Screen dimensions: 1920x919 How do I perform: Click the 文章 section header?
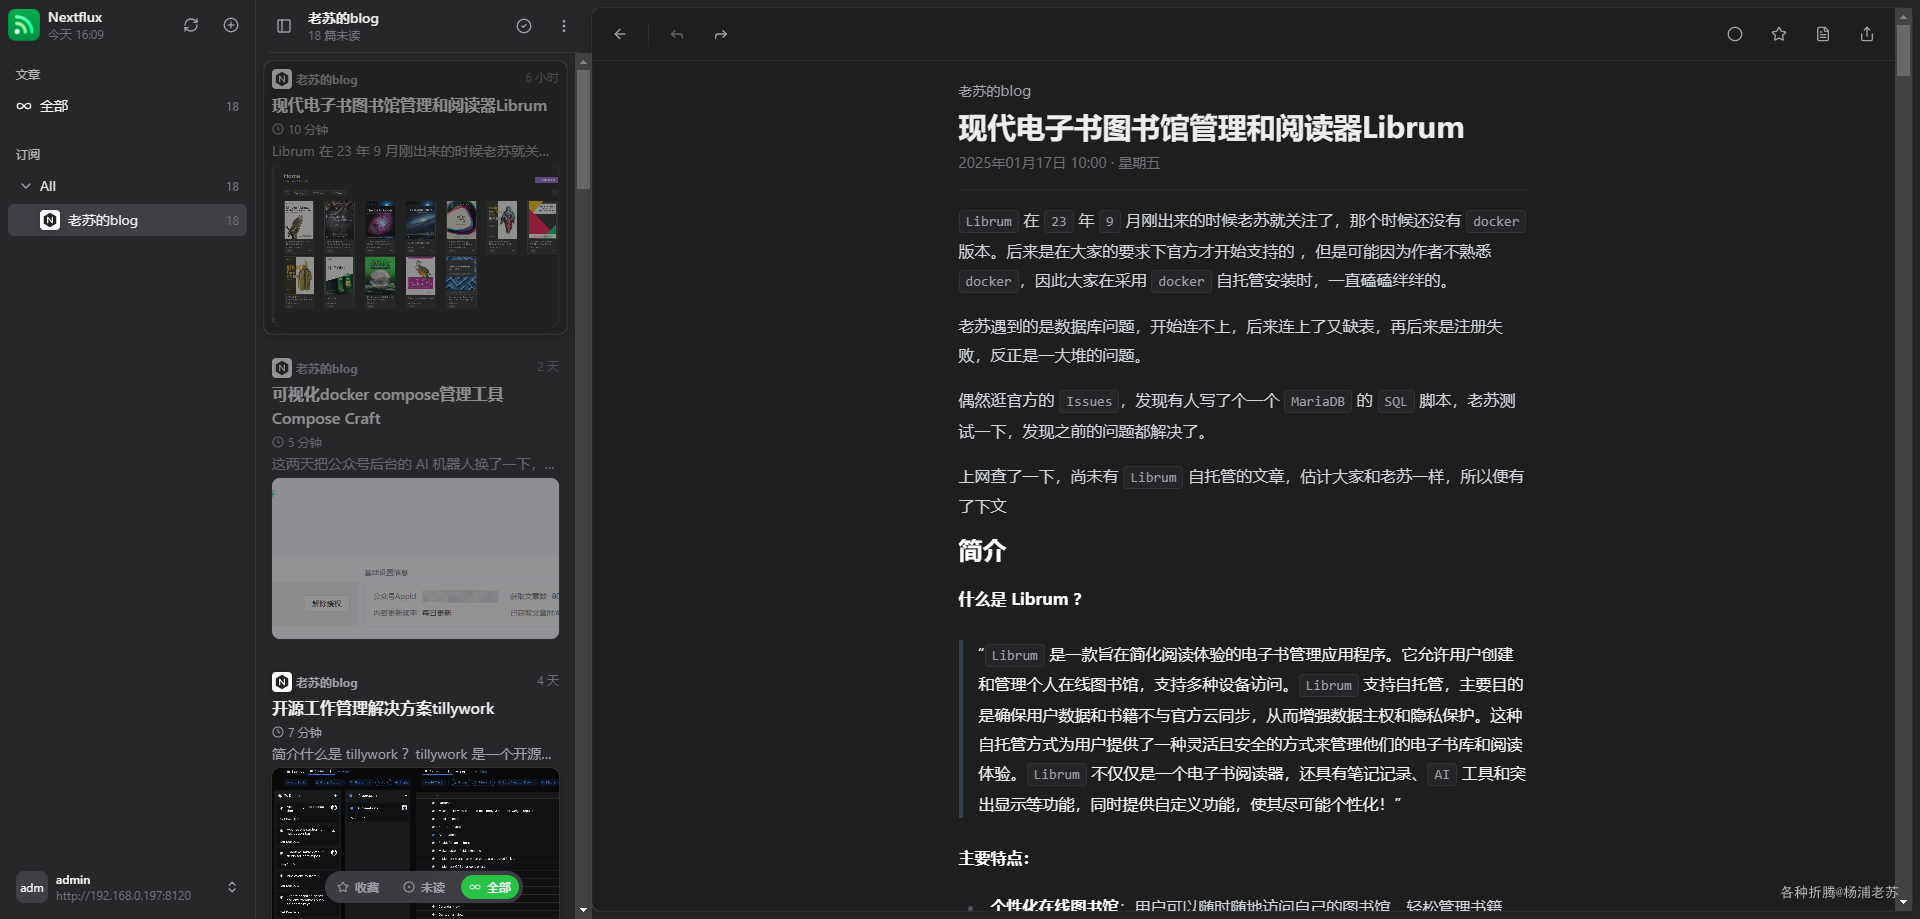click(28, 75)
